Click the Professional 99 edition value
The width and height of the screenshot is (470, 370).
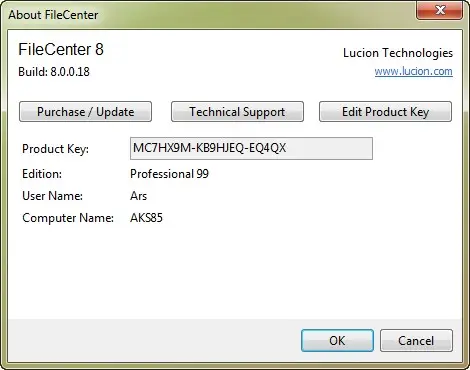[169, 174]
